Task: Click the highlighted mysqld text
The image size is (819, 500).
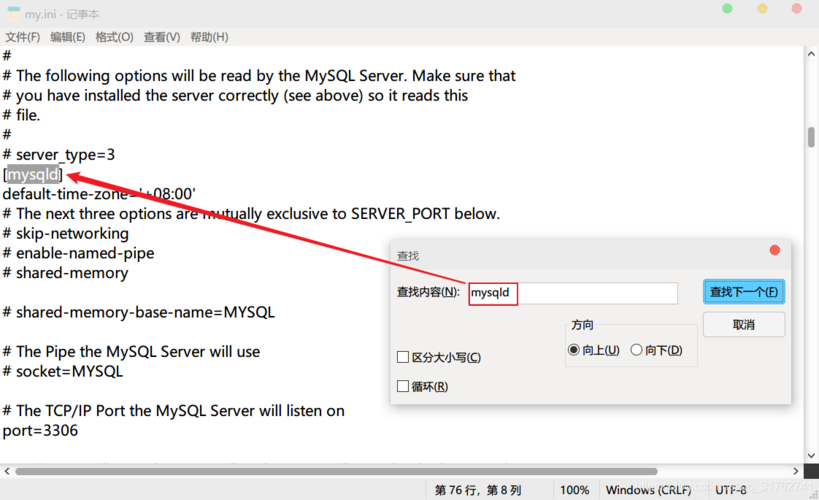Action: tap(33, 175)
